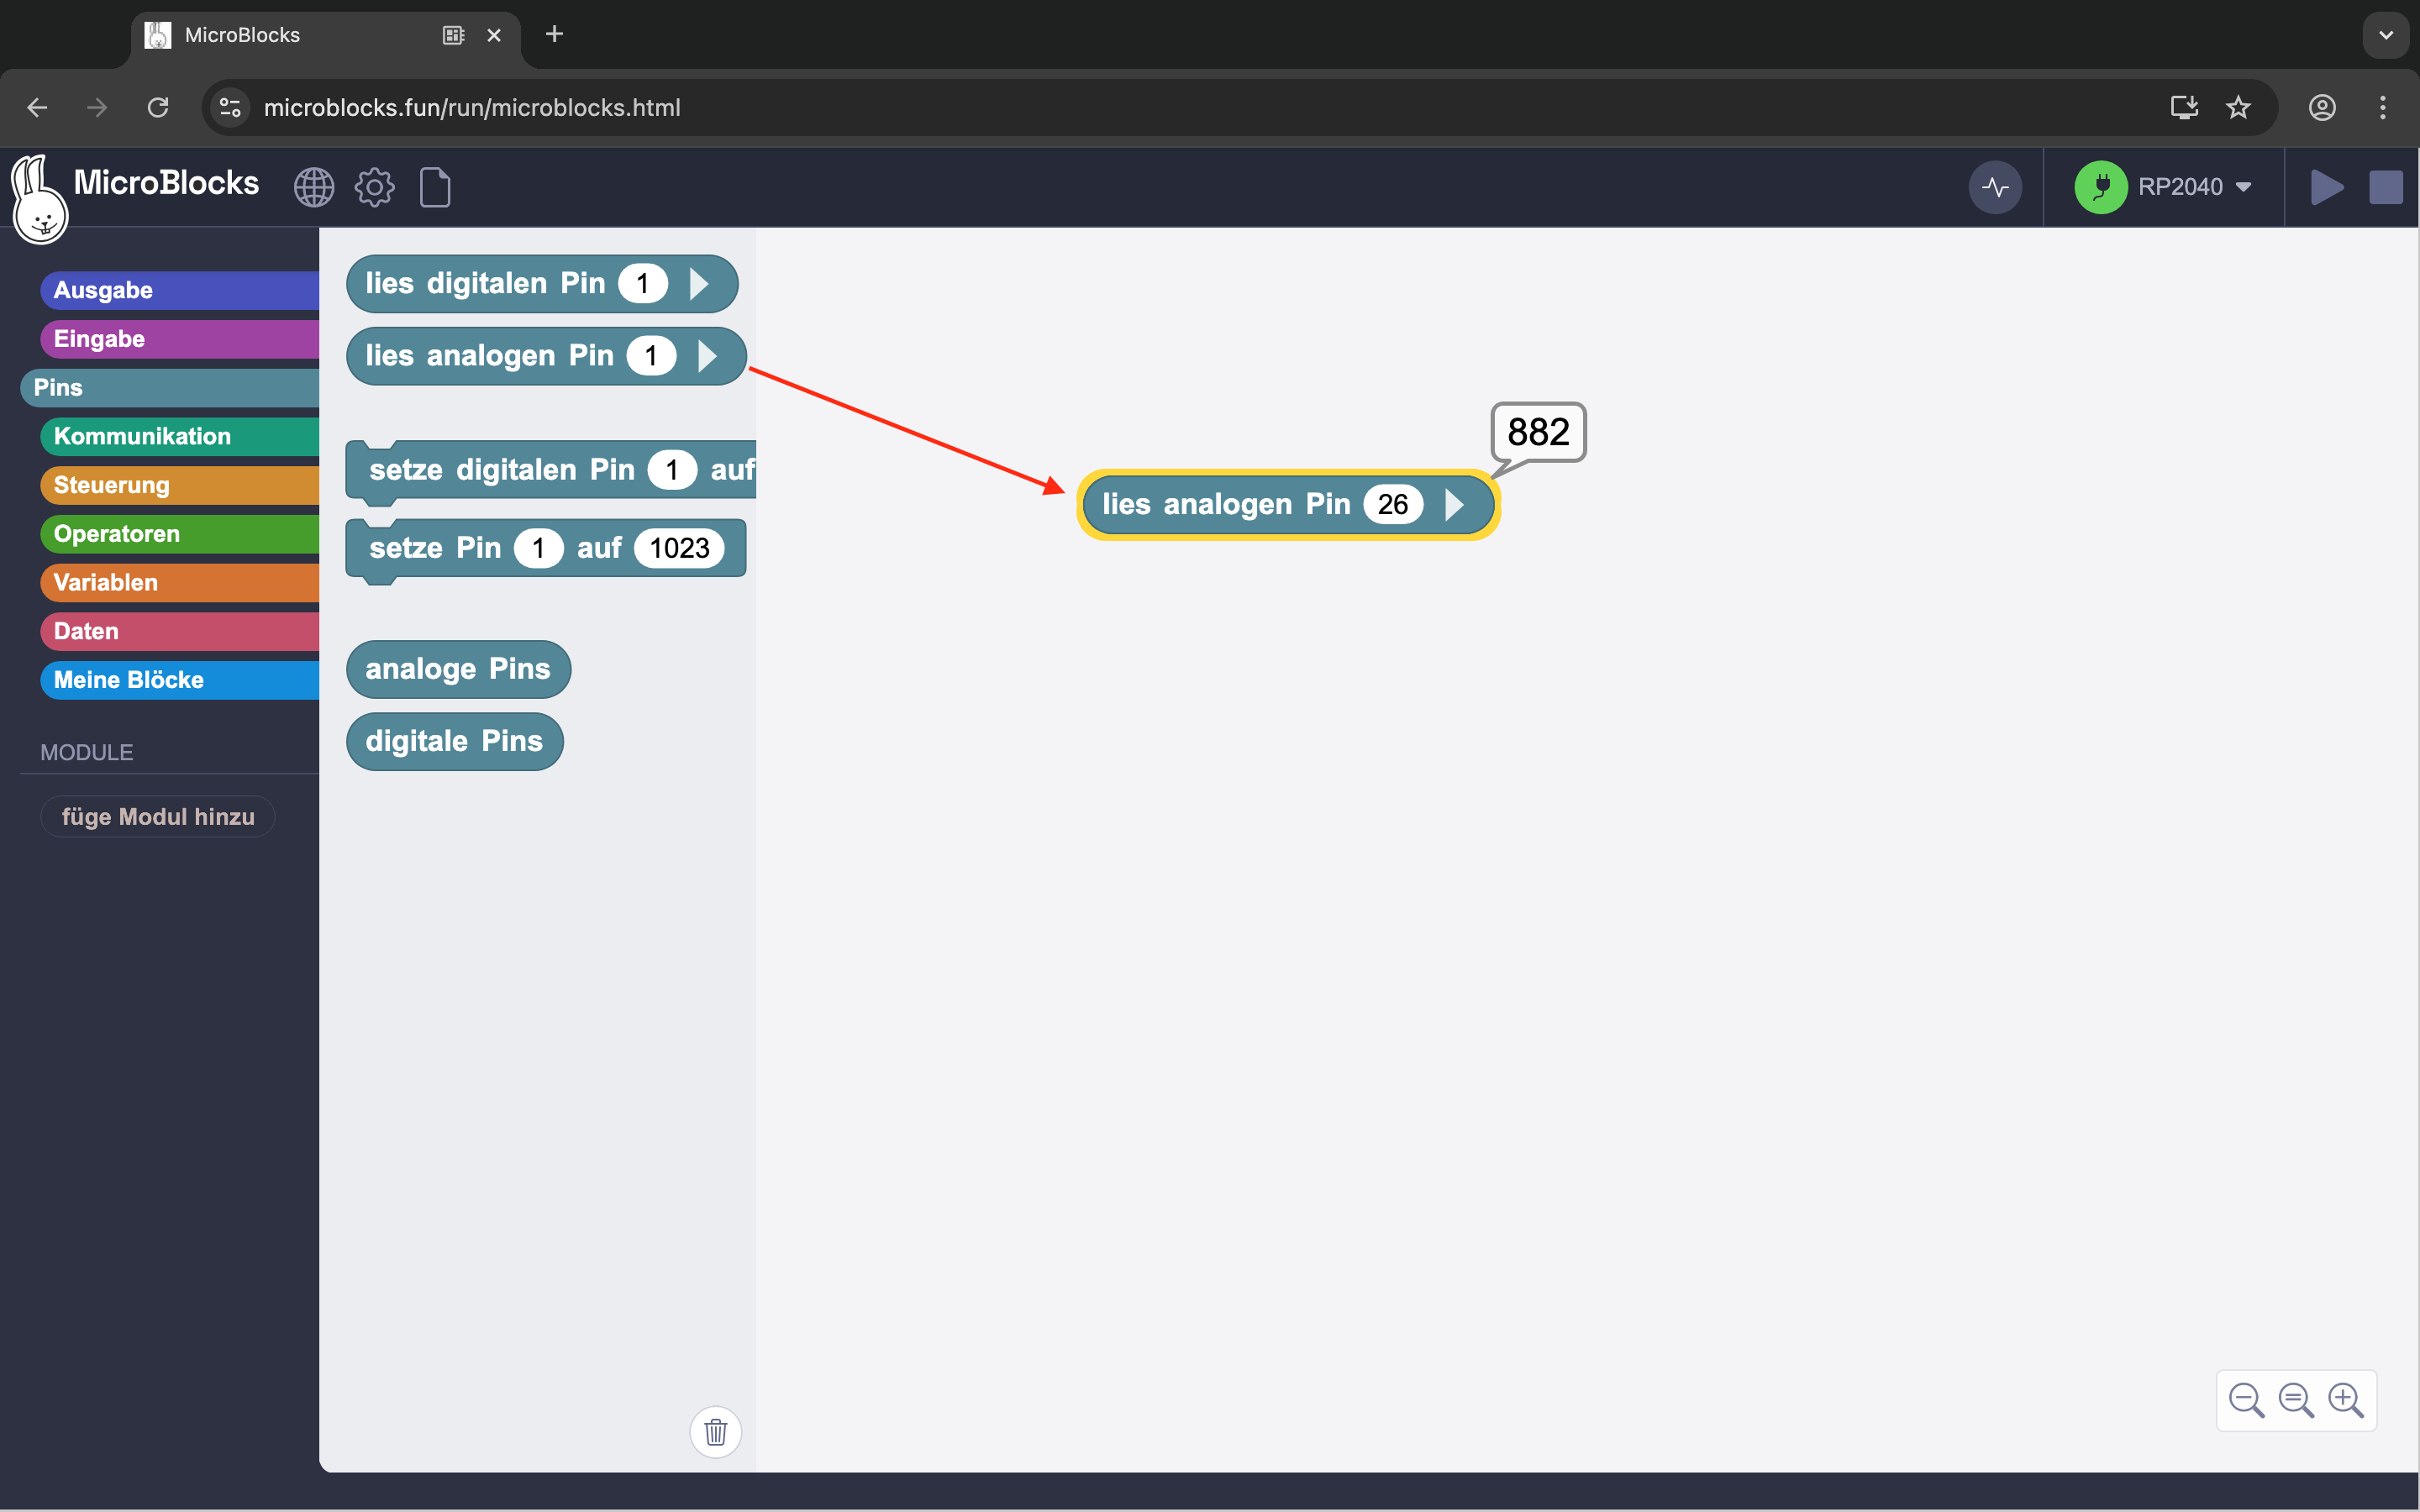
Task: Open the language globe menu
Action: pyautogui.click(x=313, y=187)
